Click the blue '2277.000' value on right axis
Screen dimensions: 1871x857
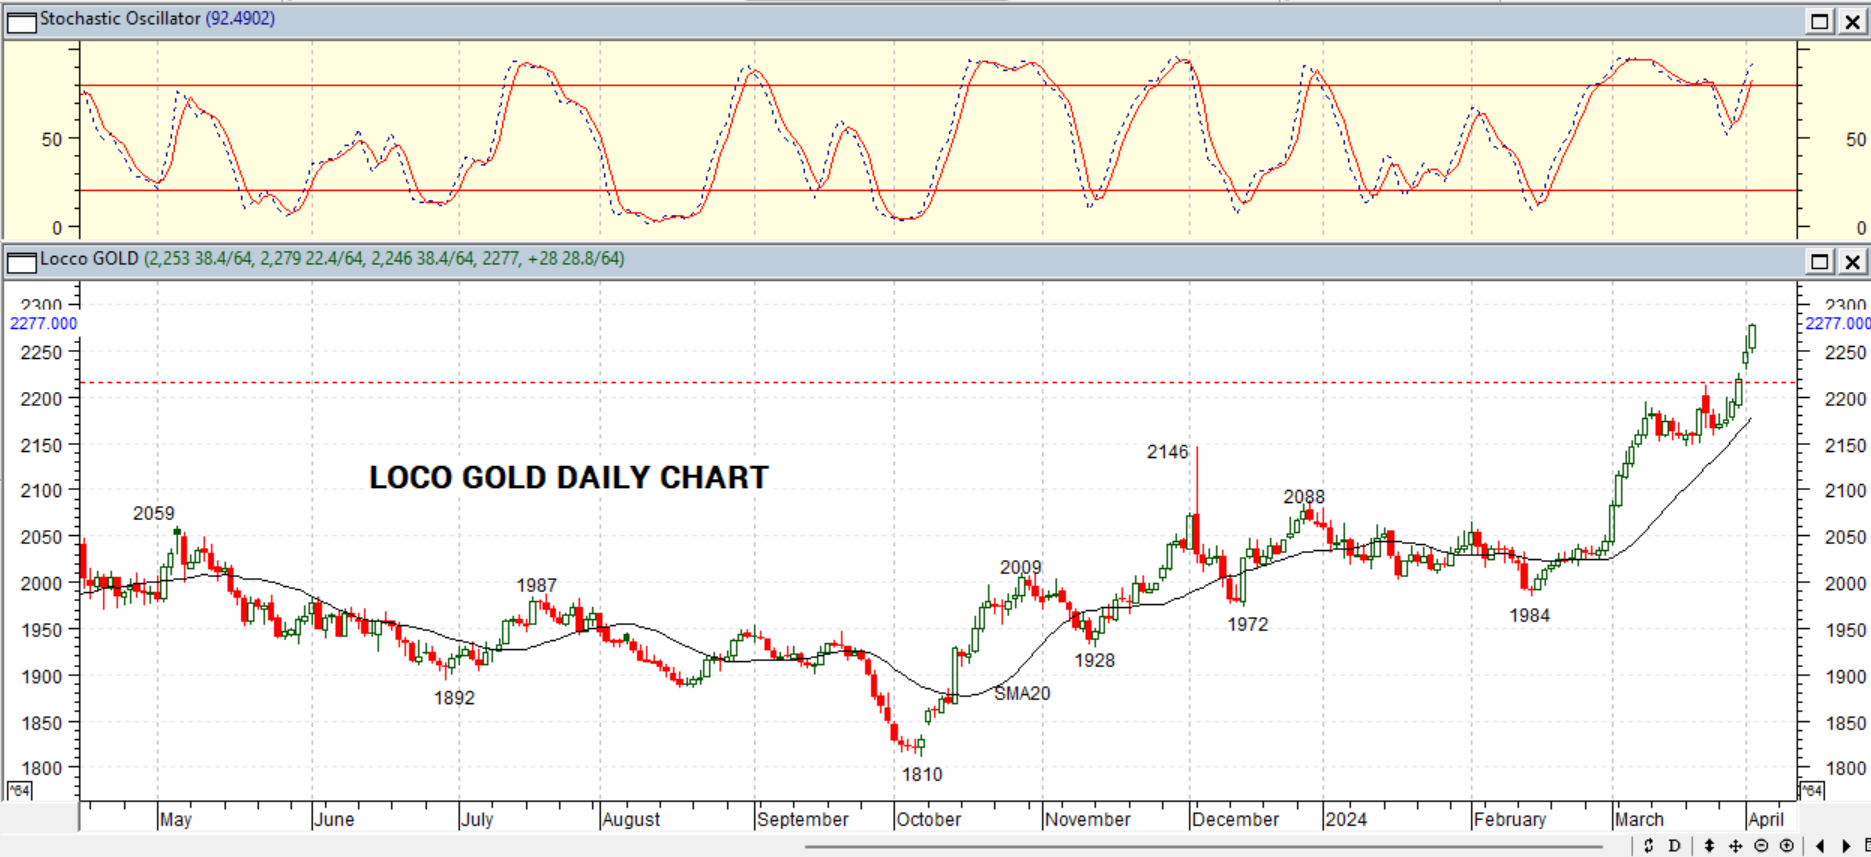(1837, 323)
